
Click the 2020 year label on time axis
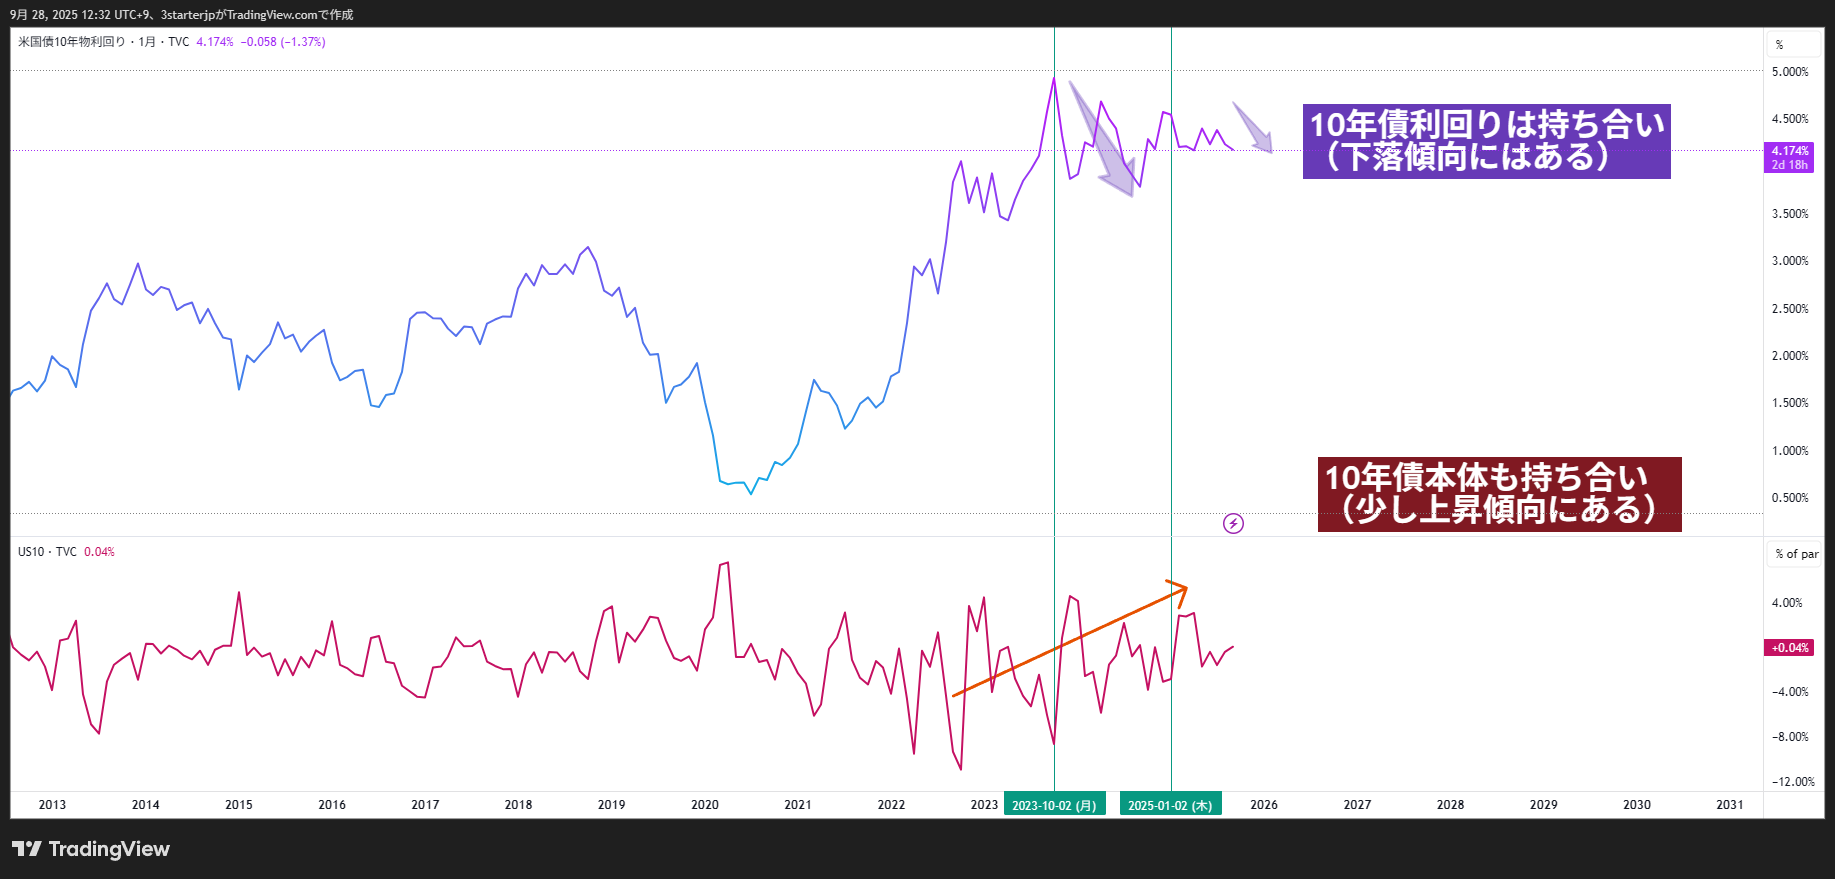[x=705, y=805]
